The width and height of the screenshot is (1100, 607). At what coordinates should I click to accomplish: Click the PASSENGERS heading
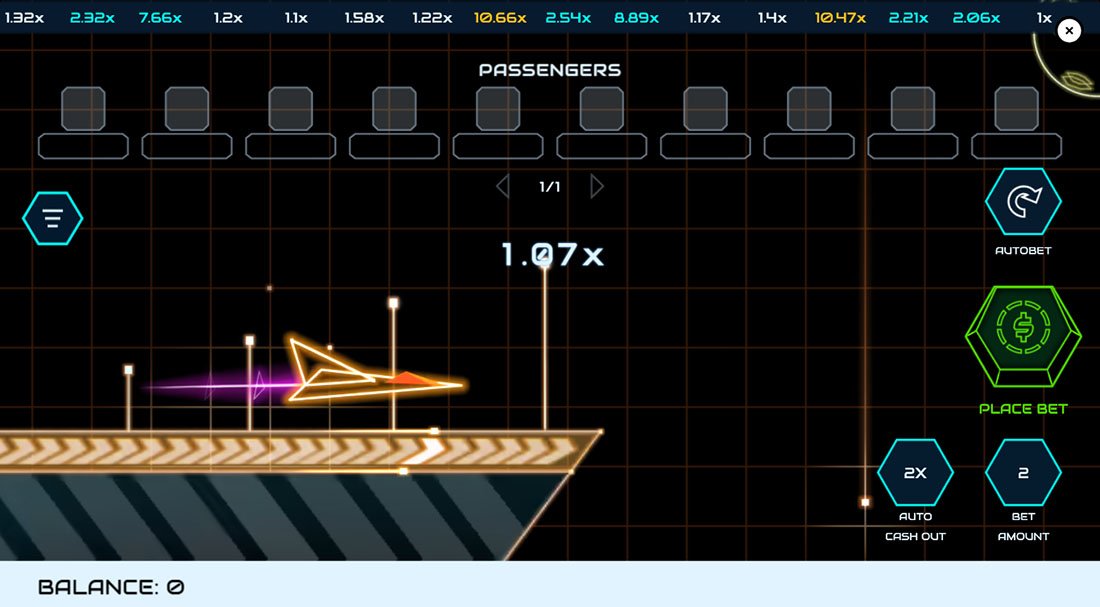click(550, 70)
